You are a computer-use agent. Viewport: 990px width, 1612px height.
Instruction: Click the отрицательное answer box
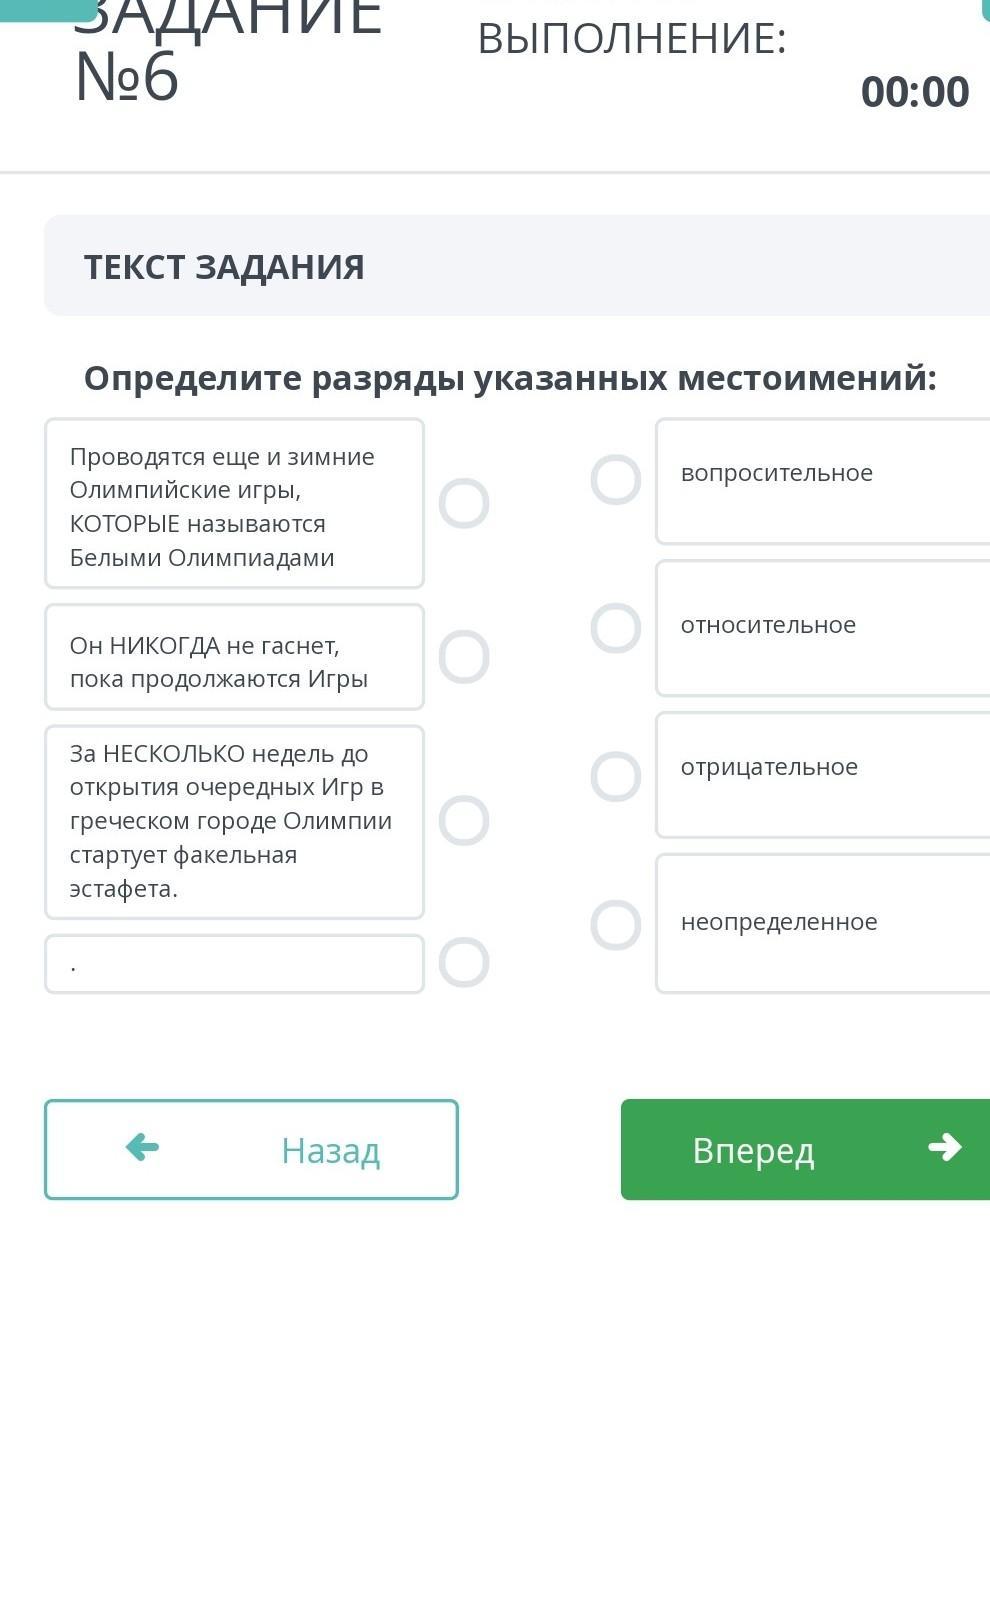[x=822, y=775]
